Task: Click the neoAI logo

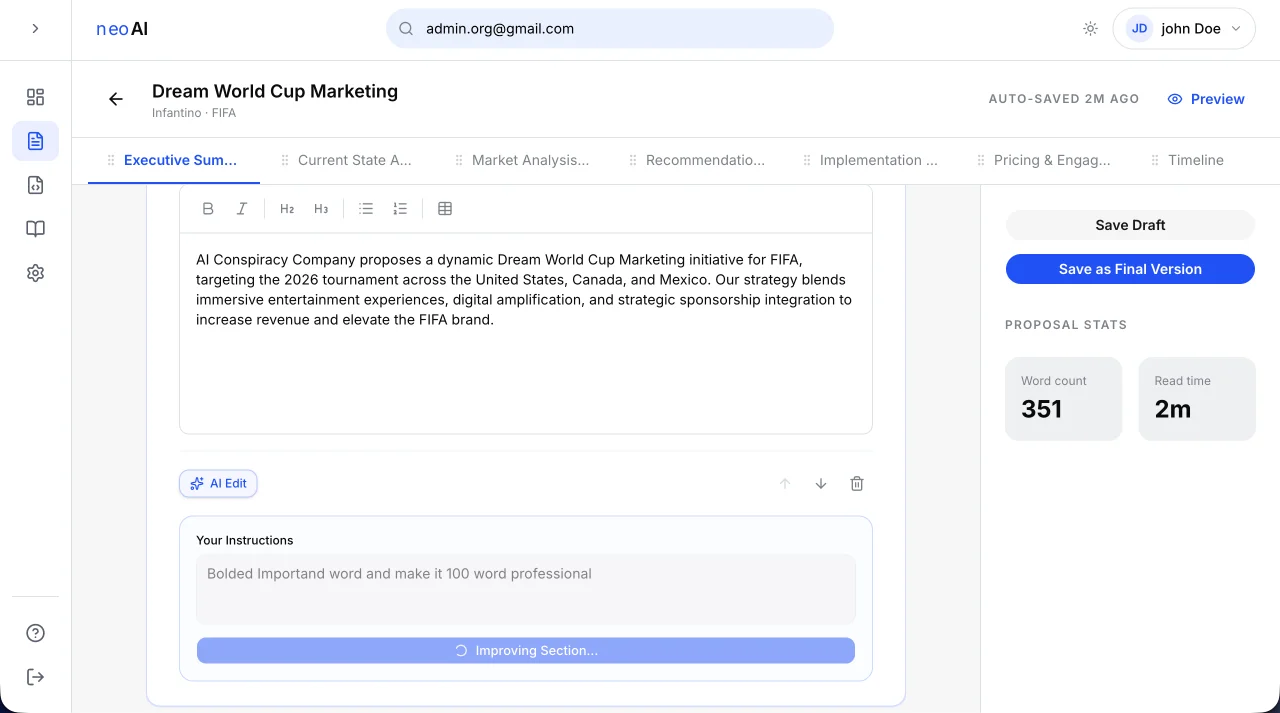Action: (122, 29)
